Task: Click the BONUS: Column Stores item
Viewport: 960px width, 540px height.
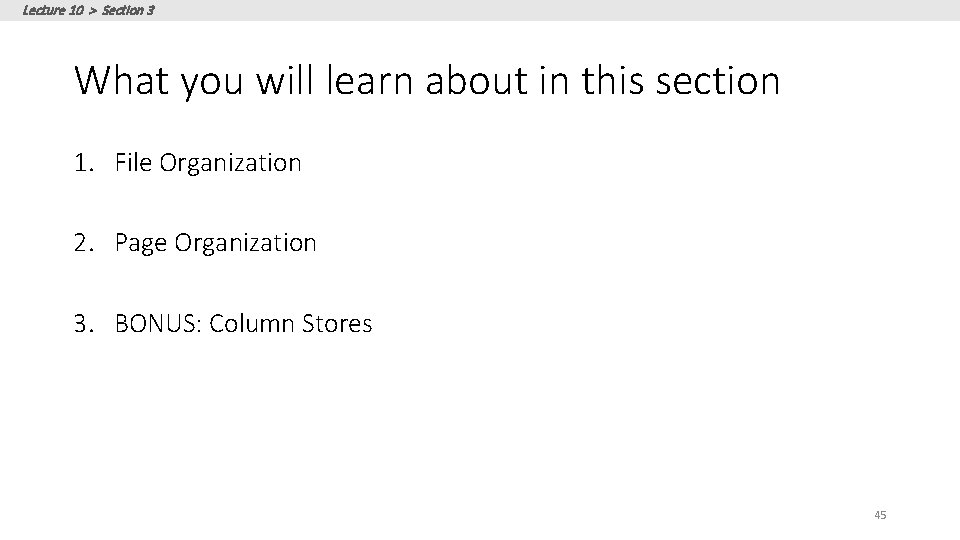Action: tap(243, 324)
